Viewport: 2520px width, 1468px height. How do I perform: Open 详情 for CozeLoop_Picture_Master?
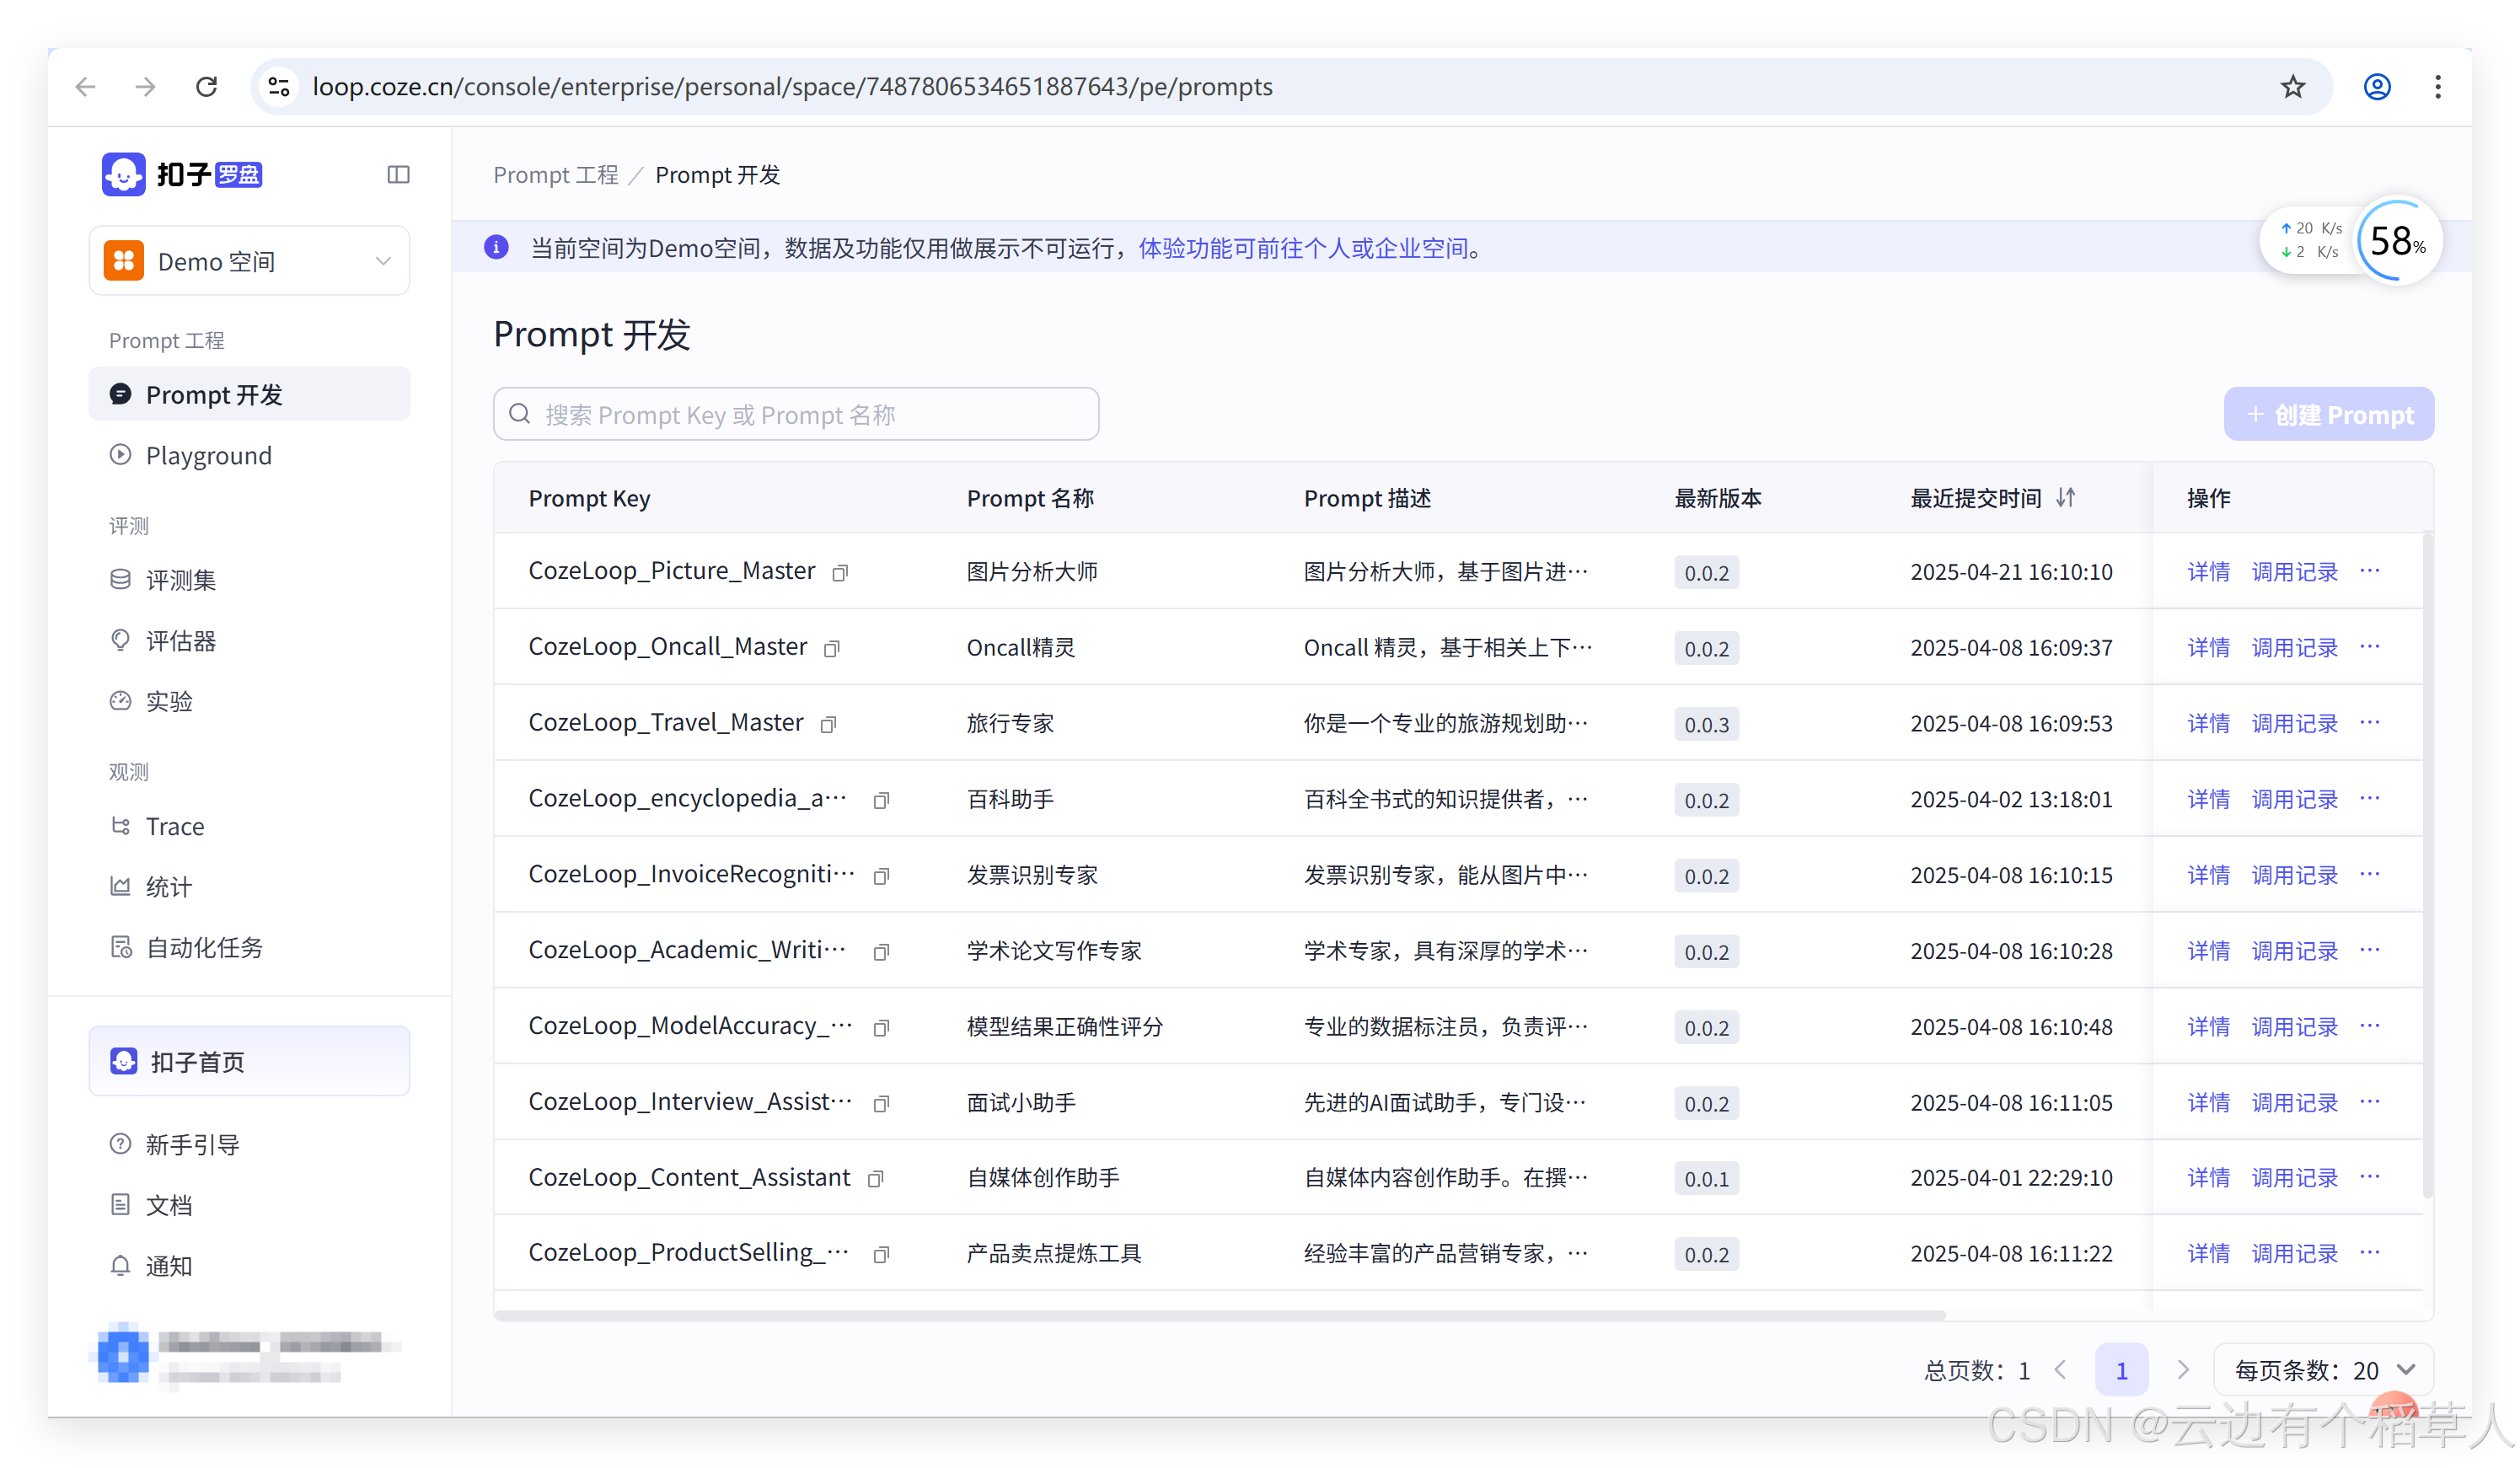click(x=2208, y=572)
